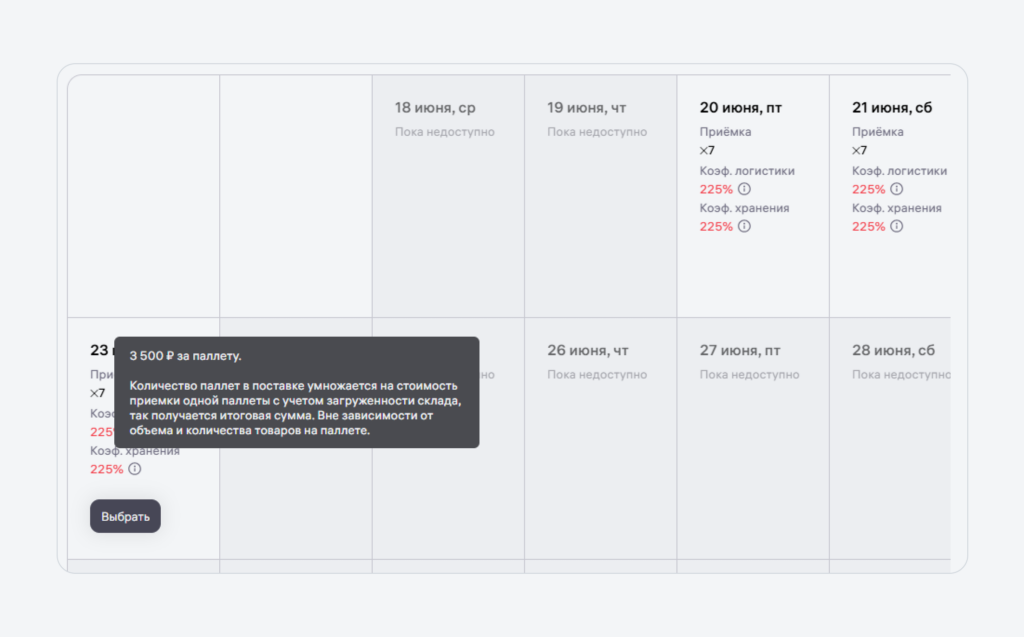Image resolution: width=1024 pixels, height=637 pixels.
Task: Select the 19 июня, чт date cell
Action: pyautogui.click(x=587, y=108)
